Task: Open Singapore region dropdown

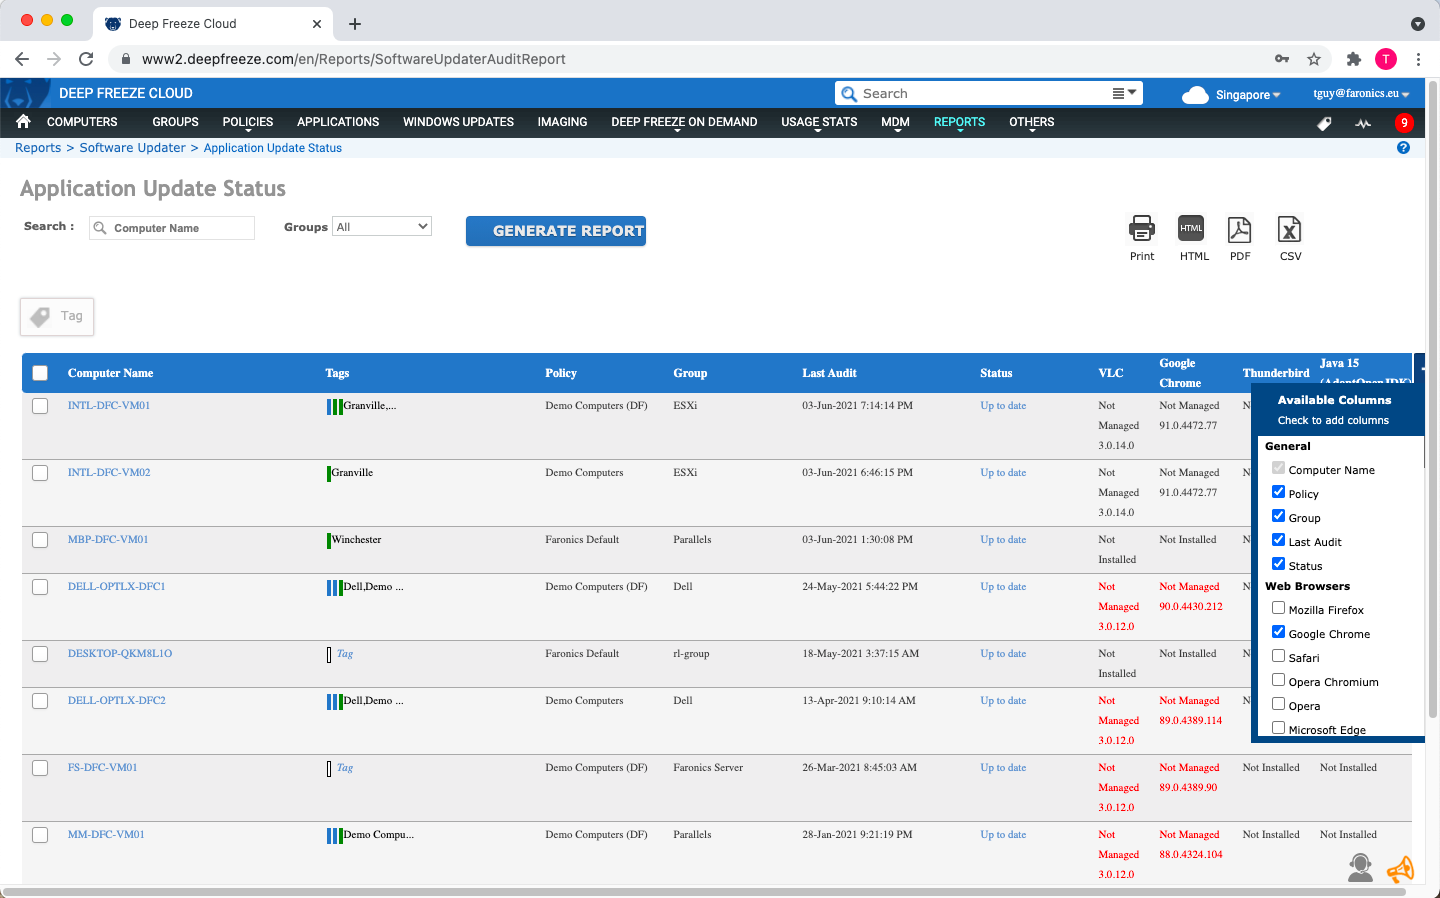Action: [x=1248, y=95]
